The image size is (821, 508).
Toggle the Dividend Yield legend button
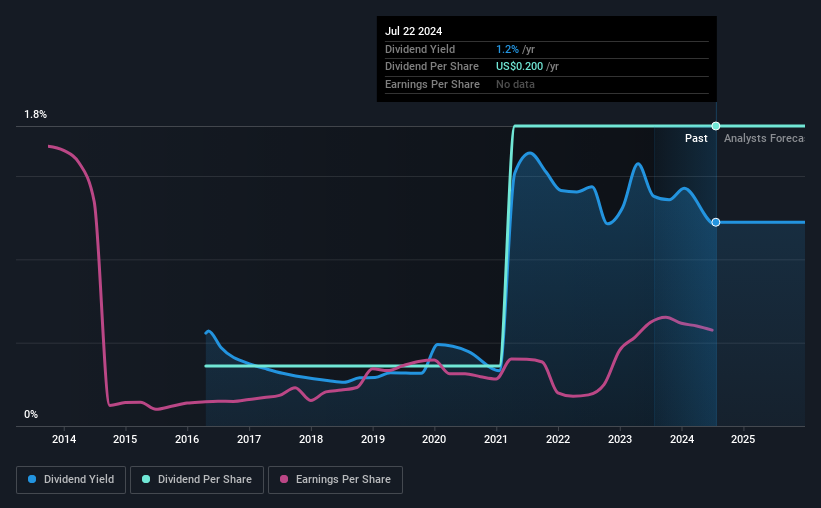coord(71,479)
